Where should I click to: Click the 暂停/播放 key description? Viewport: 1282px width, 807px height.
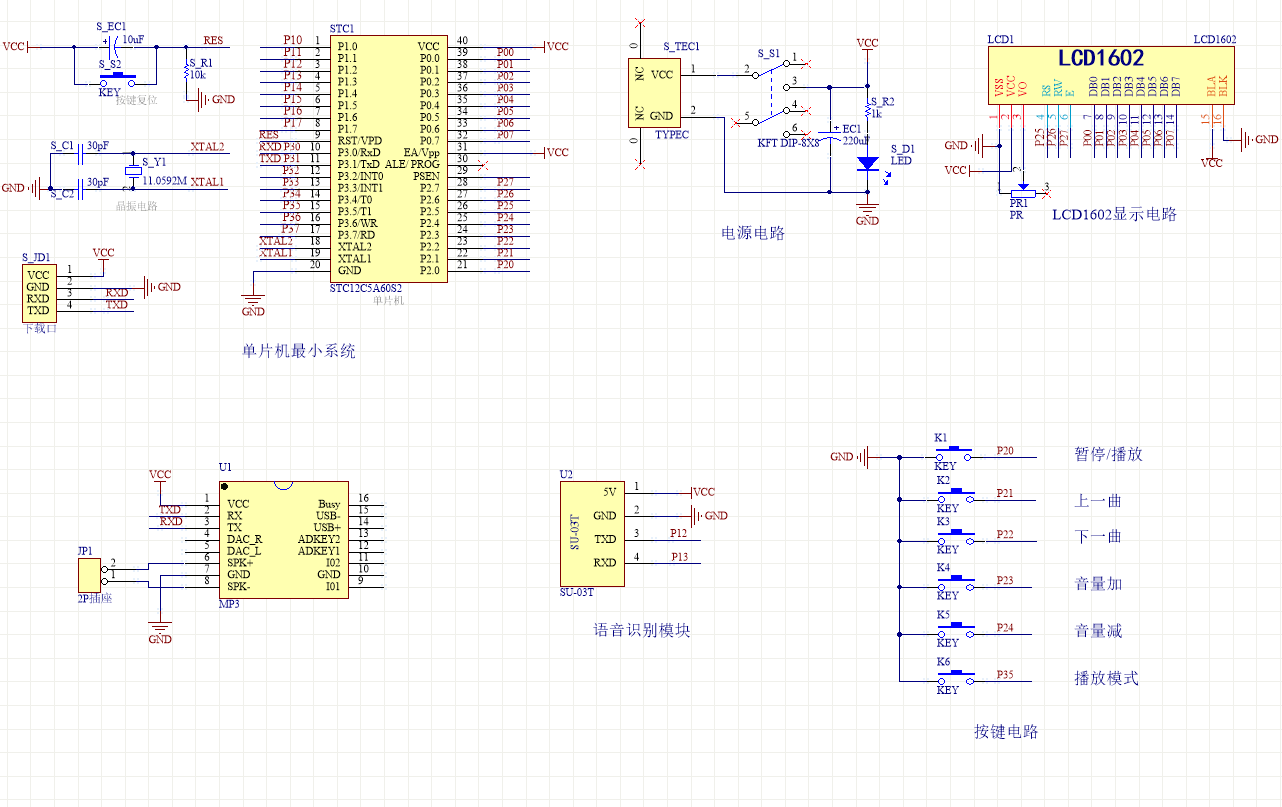click(x=1108, y=454)
